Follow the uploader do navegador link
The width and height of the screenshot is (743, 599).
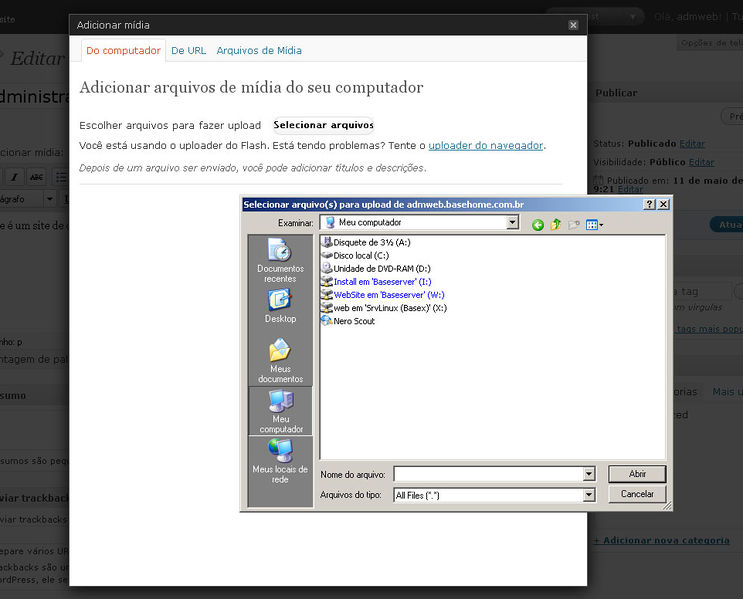pyautogui.click(x=485, y=145)
